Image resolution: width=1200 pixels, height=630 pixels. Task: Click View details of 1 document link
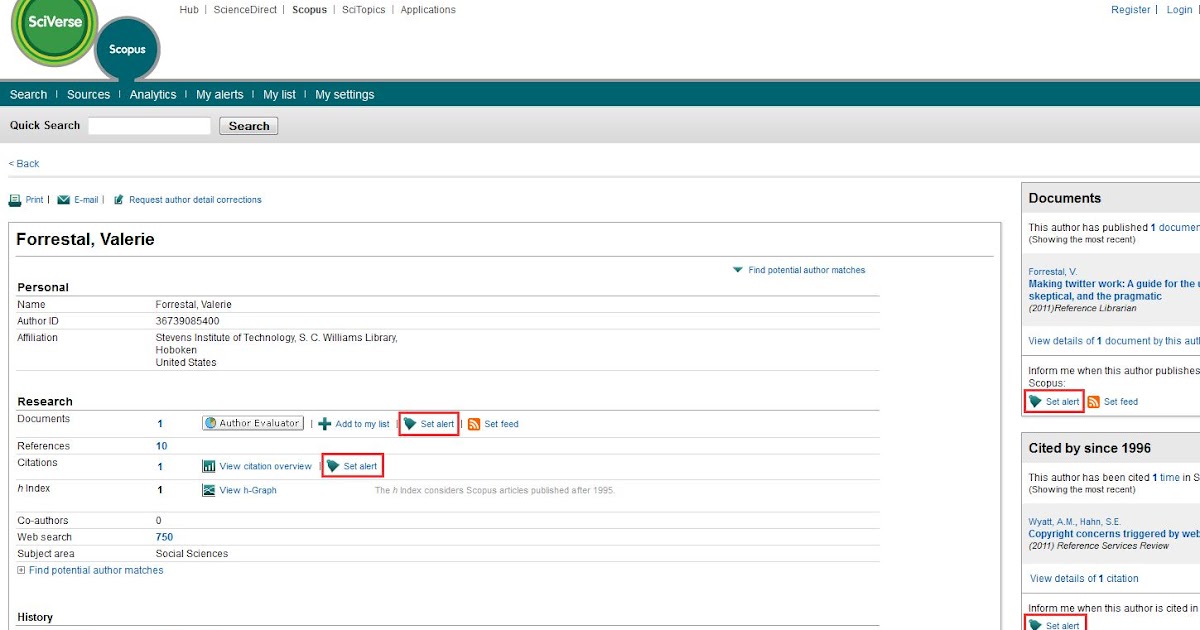pos(1114,341)
